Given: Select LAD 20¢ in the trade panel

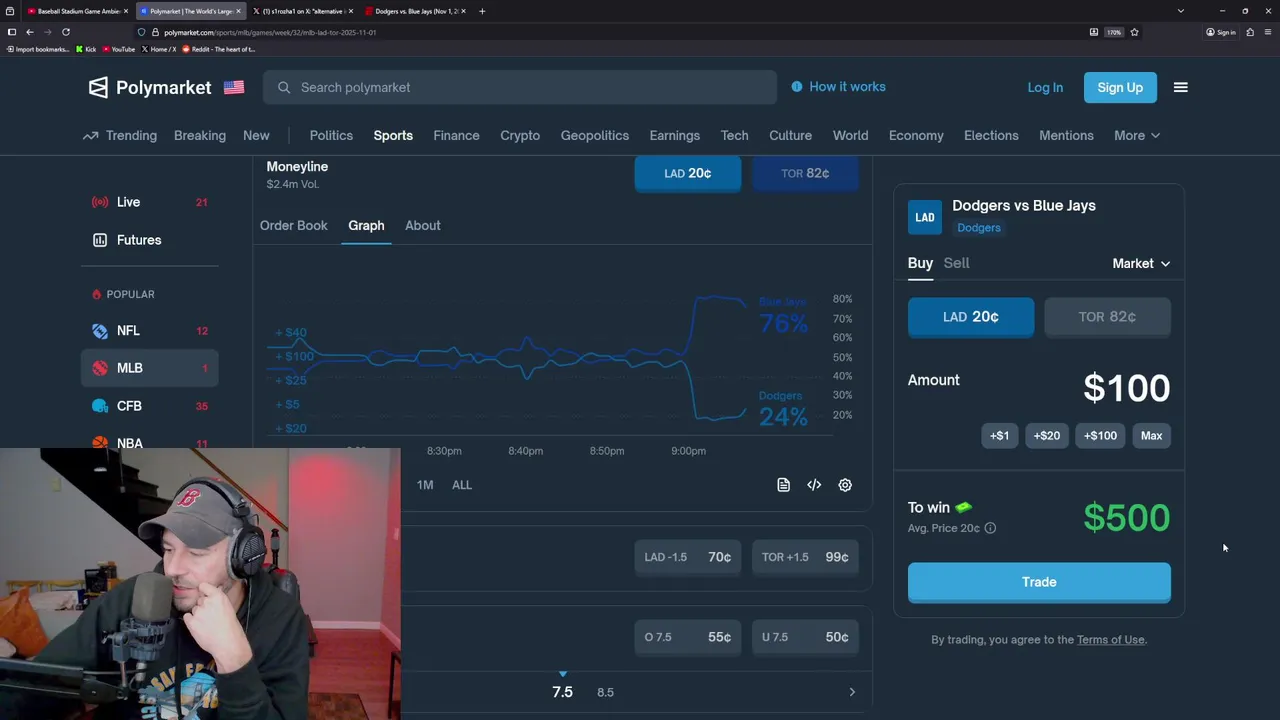Looking at the screenshot, I should 971,317.
